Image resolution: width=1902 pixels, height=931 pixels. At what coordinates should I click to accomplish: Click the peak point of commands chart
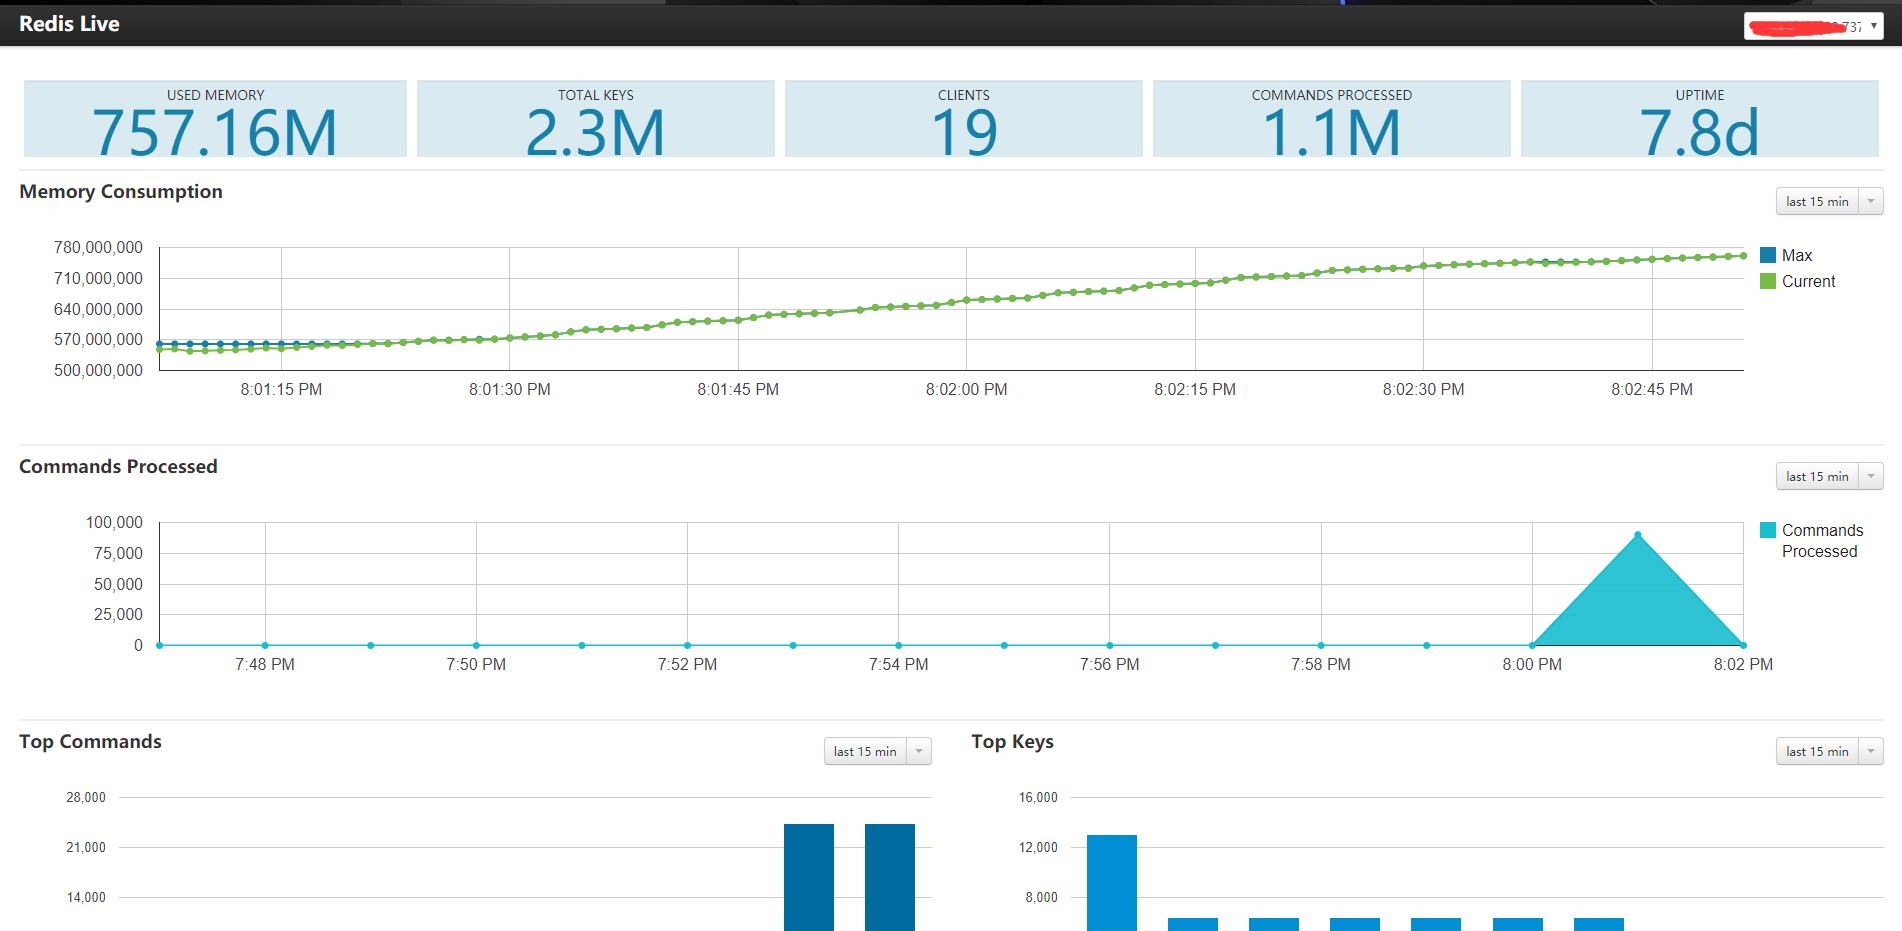pyautogui.click(x=1637, y=535)
